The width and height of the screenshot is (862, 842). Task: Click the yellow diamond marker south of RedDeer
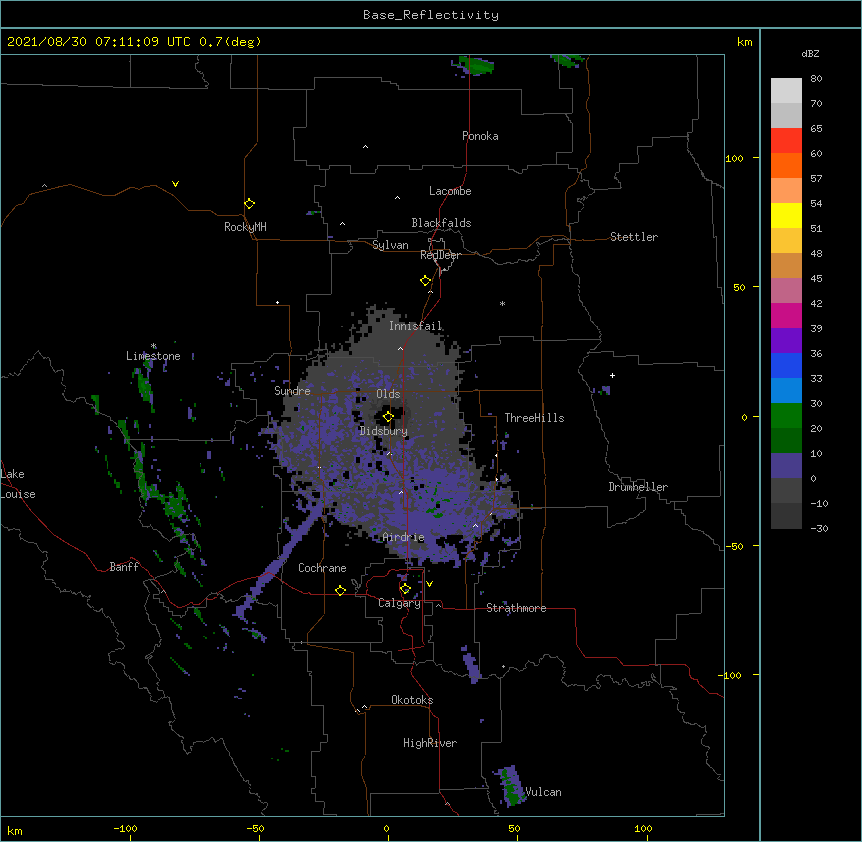coord(426,281)
